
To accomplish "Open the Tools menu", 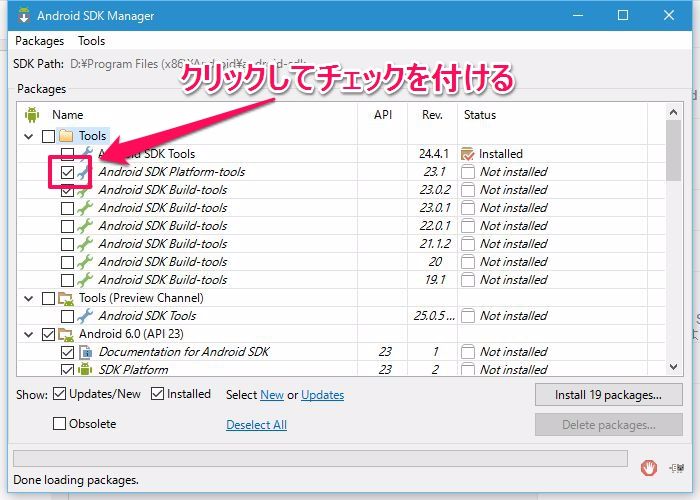I will click(92, 41).
